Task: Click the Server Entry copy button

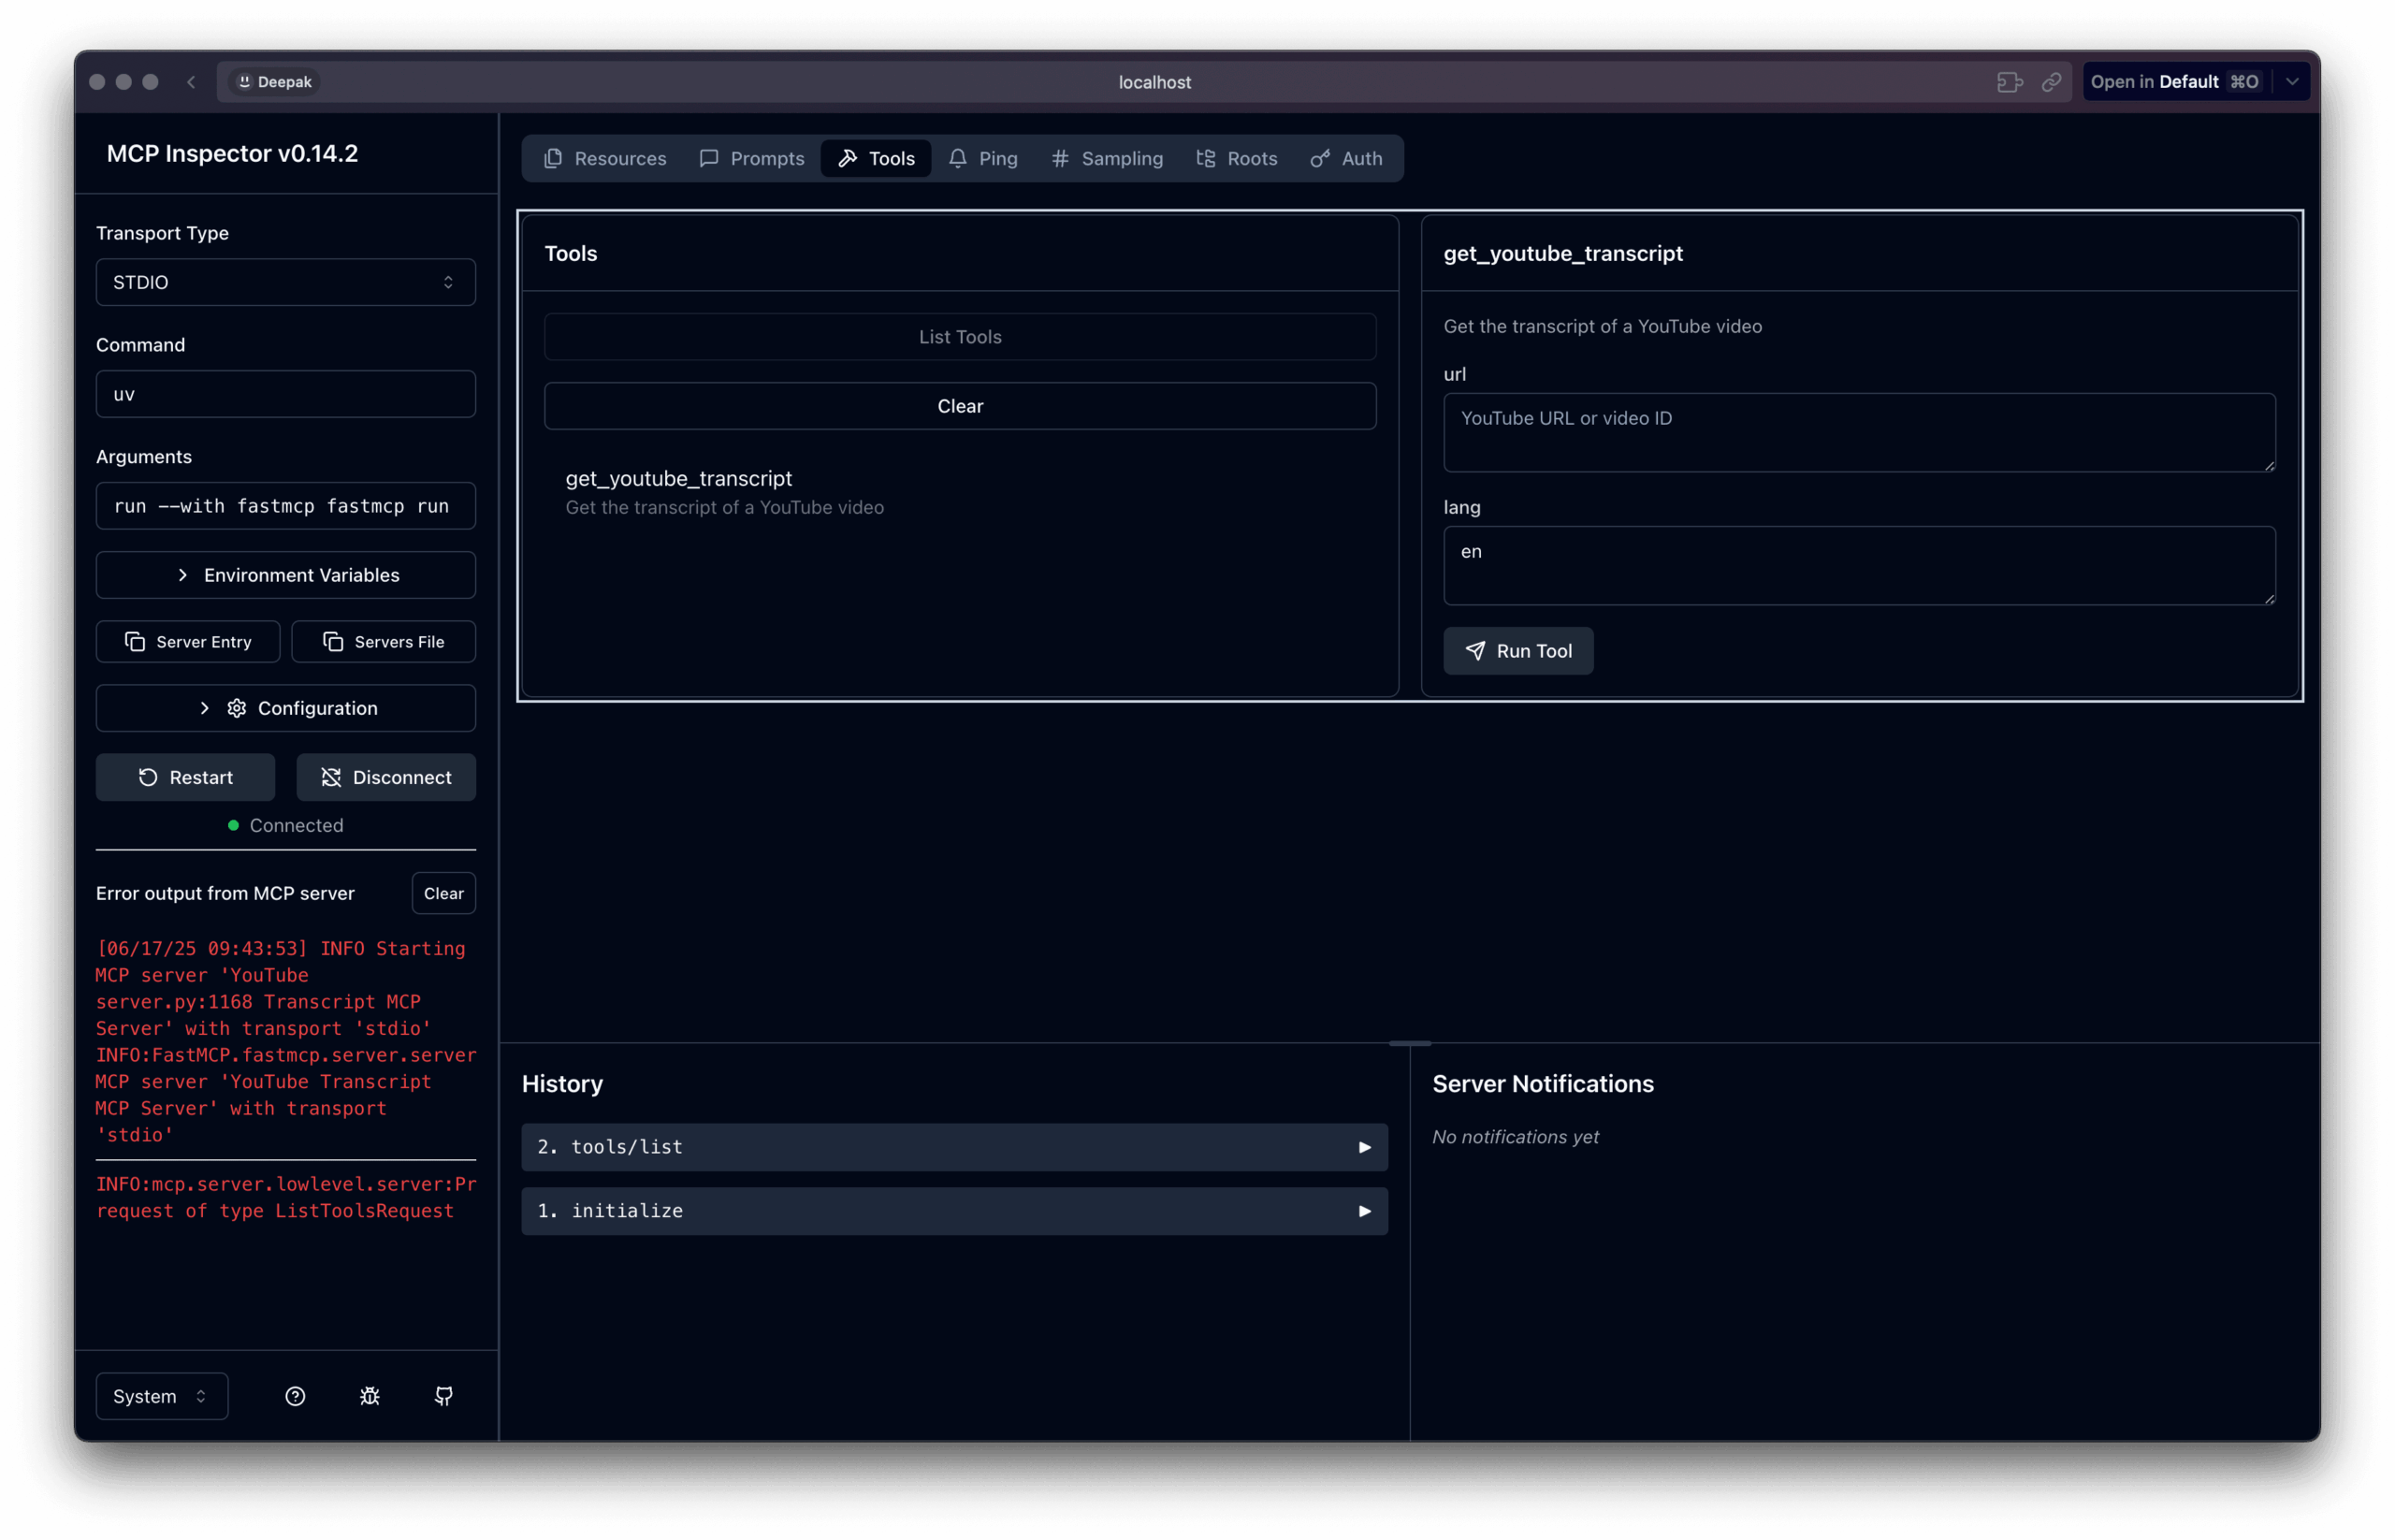Action: [188, 642]
